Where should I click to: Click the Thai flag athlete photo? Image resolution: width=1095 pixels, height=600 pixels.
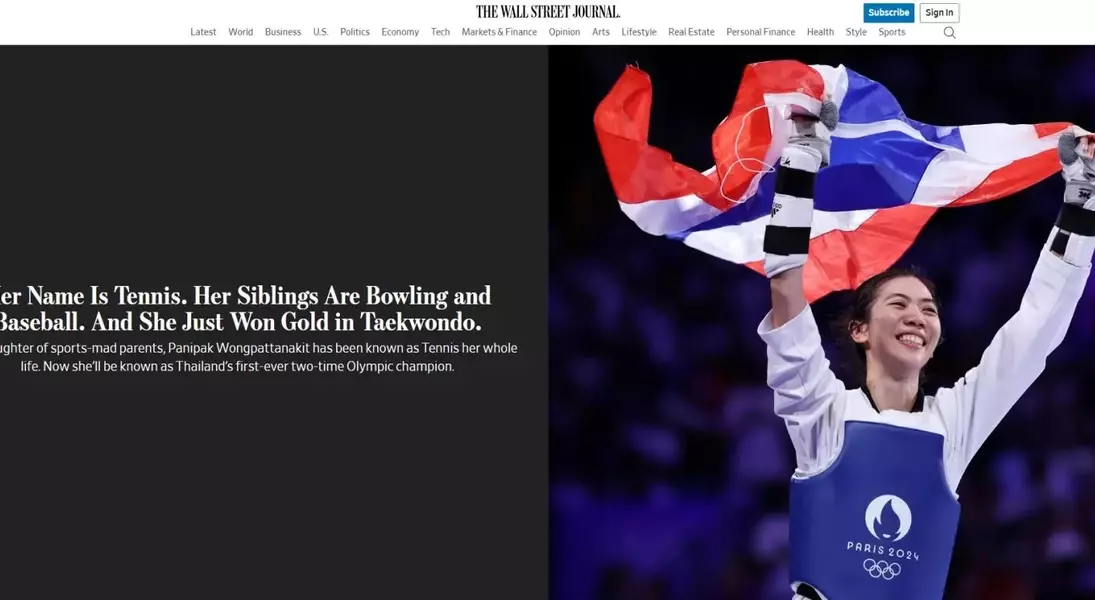[821, 323]
